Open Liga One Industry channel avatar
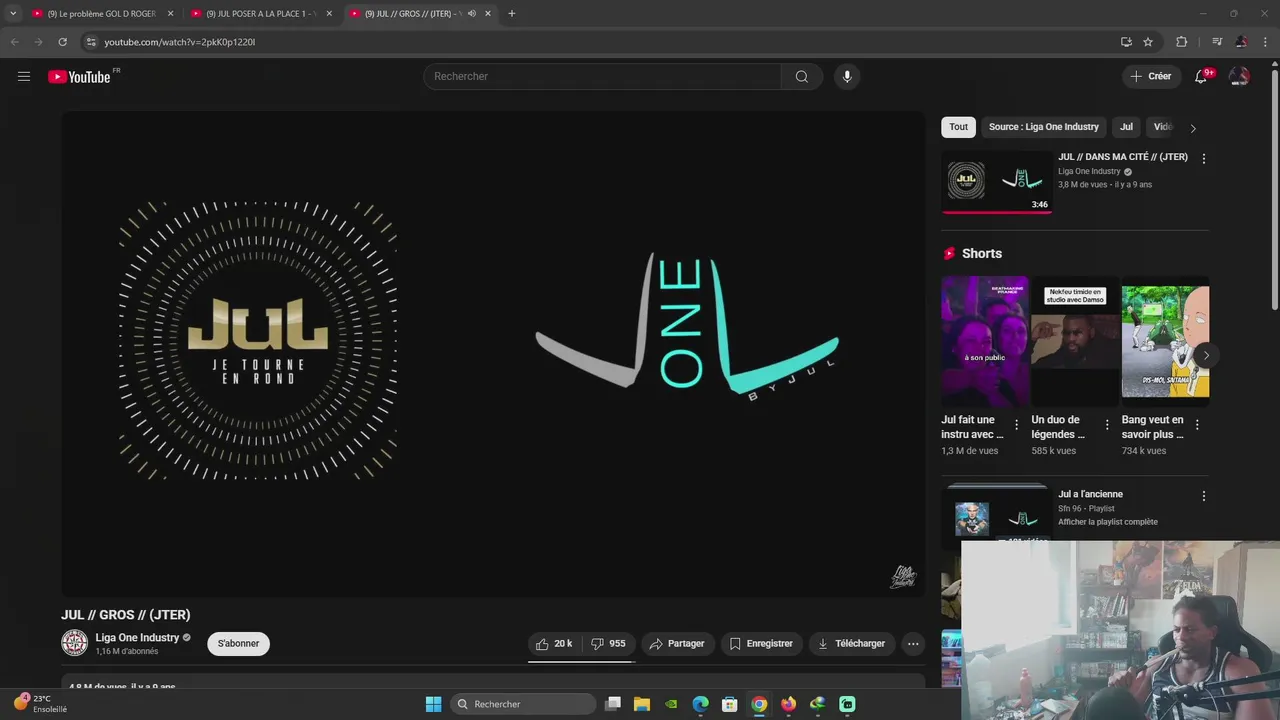Screen dimensions: 1280x720 pos(74,643)
